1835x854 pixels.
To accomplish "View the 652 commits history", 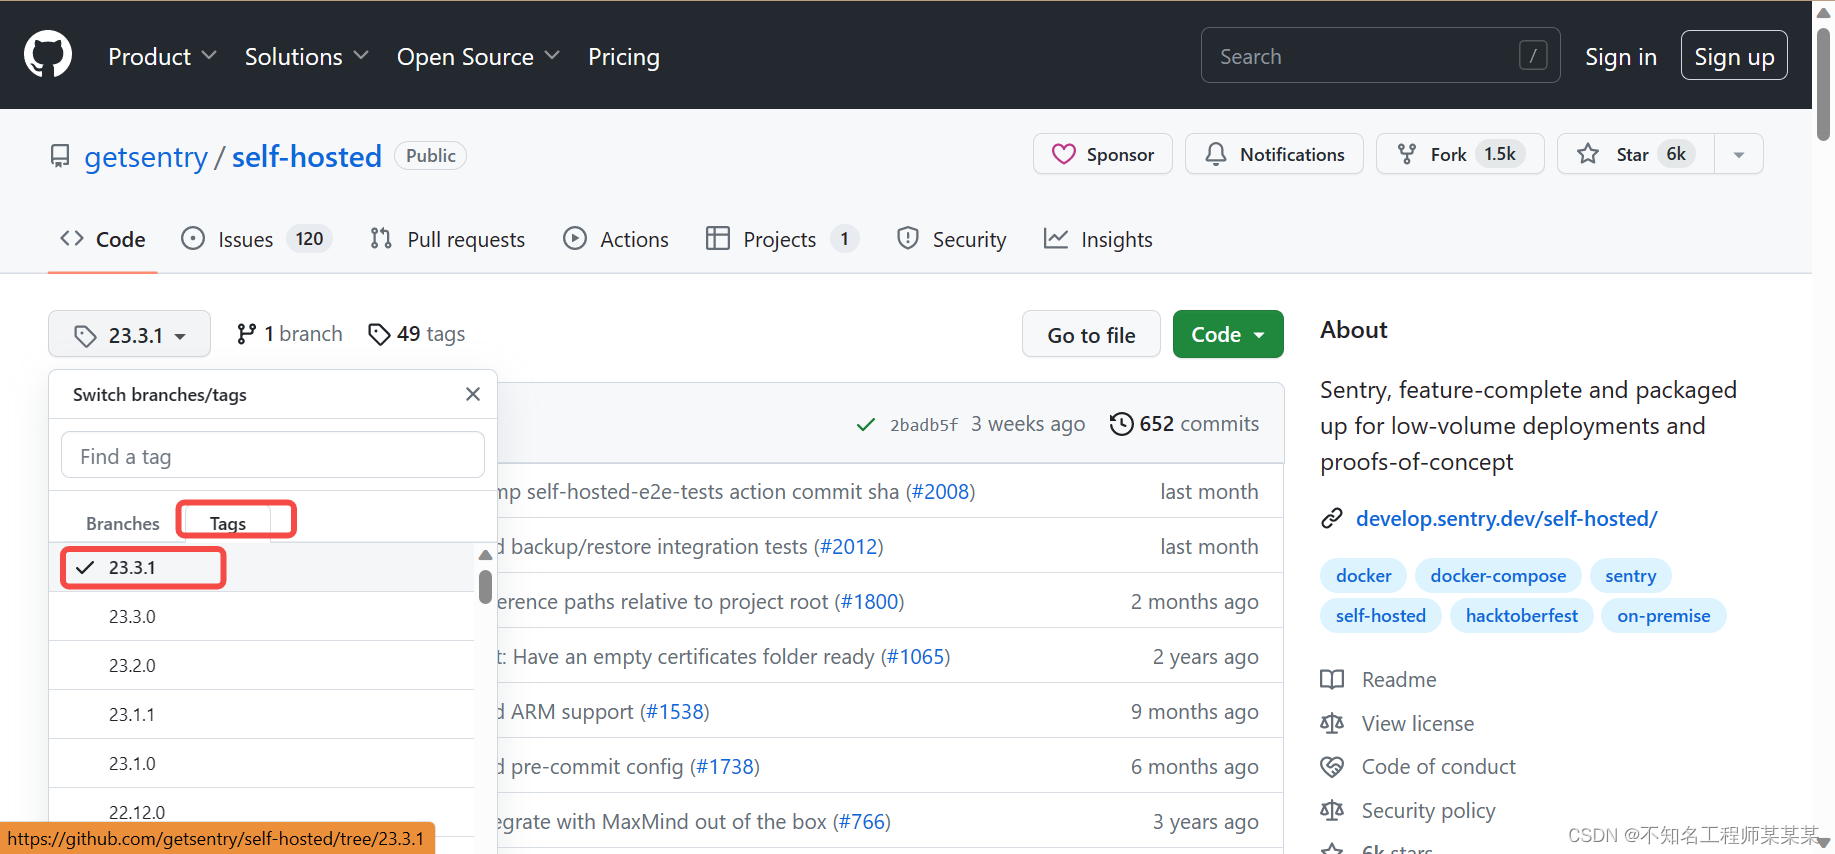I will (1184, 424).
